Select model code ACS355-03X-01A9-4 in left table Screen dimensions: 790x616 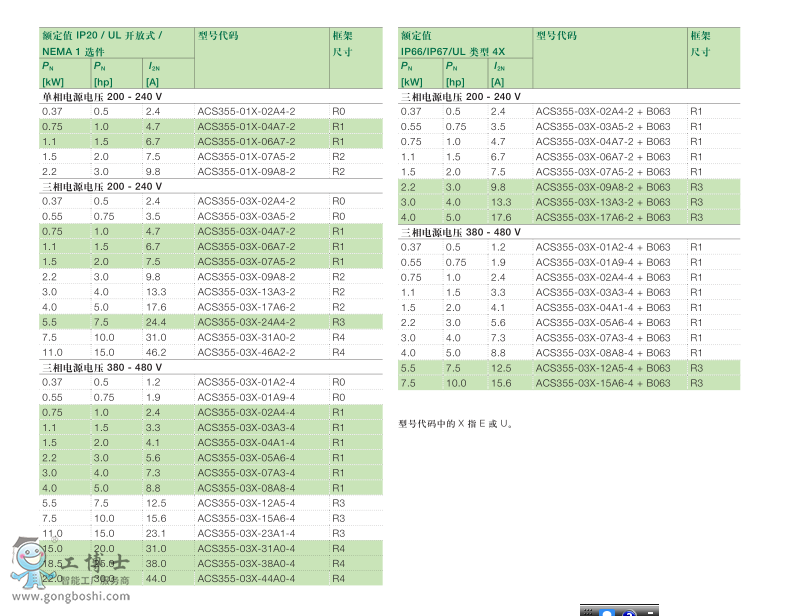(x=246, y=397)
